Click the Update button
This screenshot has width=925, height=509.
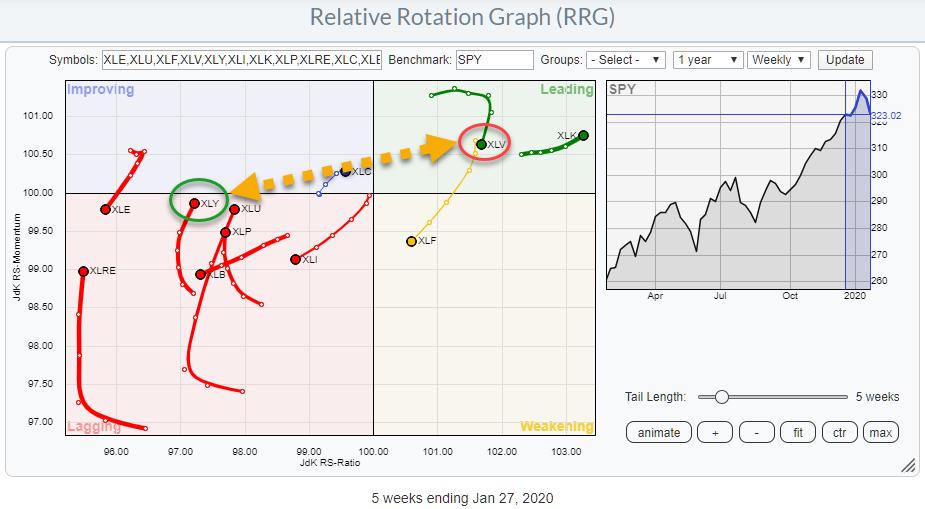pyautogui.click(x=845, y=60)
